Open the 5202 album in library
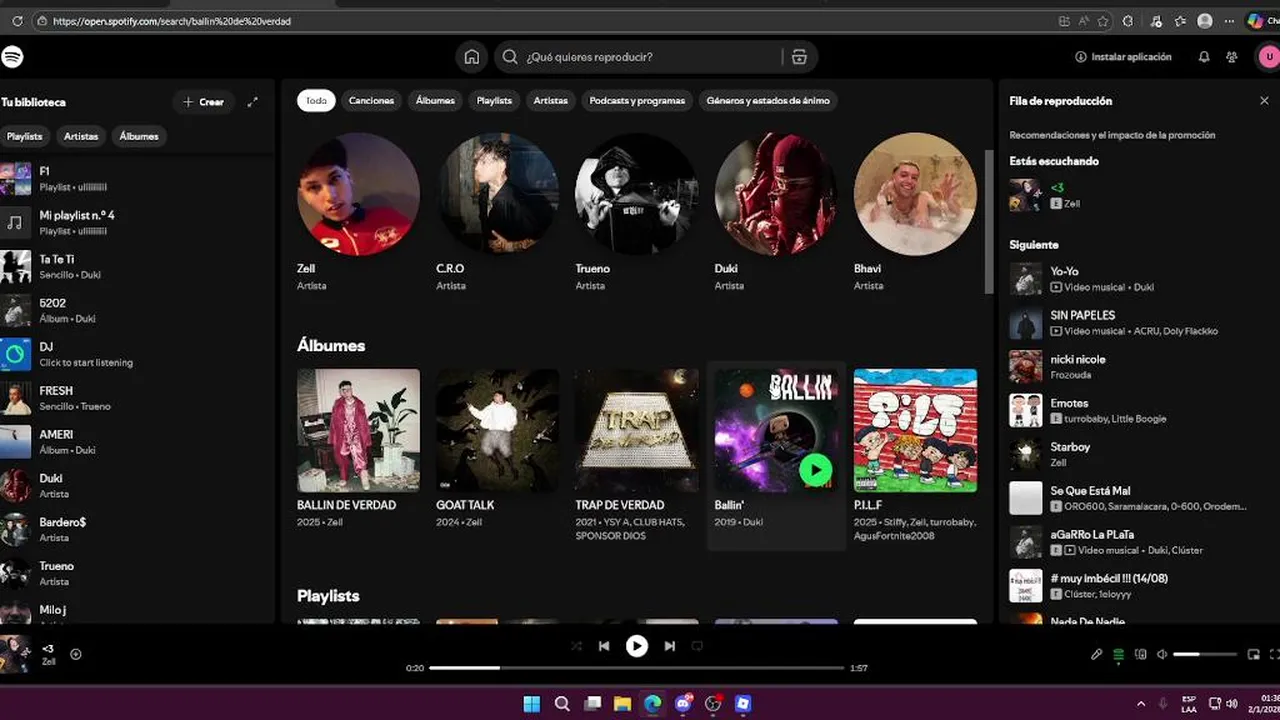The image size is (1280, 720). point(135,310)
